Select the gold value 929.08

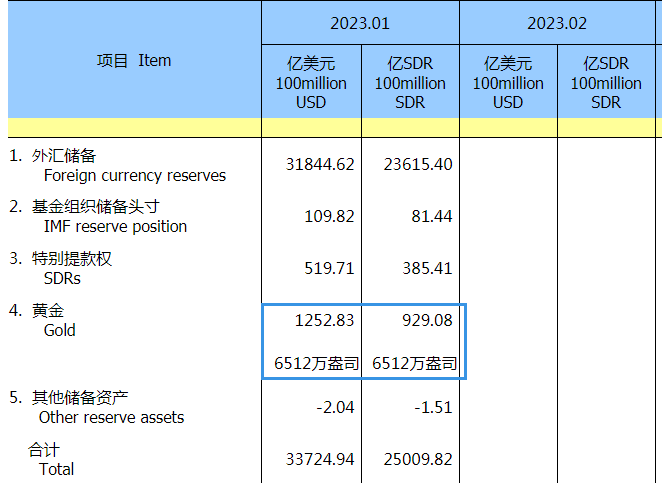click(x=427, y=320)
